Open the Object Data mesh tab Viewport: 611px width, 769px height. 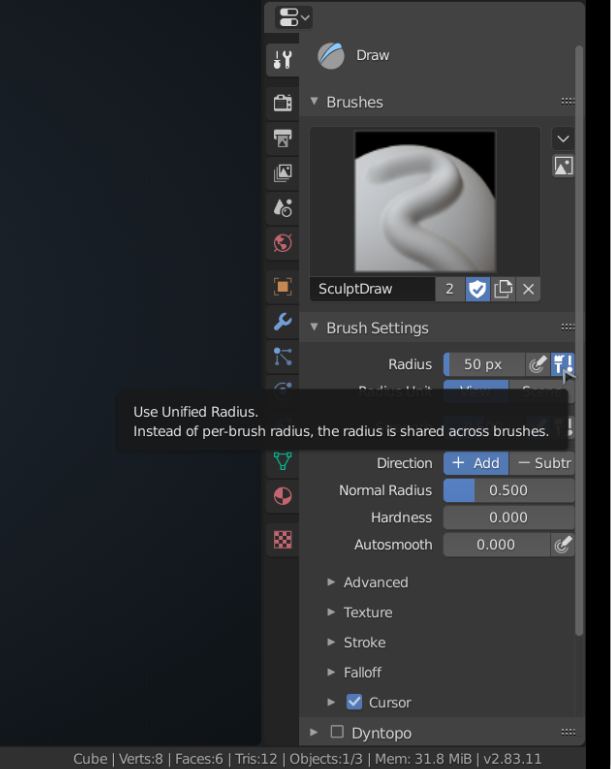(283, 461)
